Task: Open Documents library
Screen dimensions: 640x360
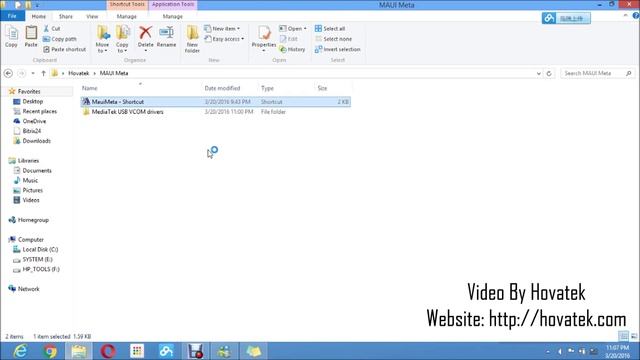Action: click(37, 171)
